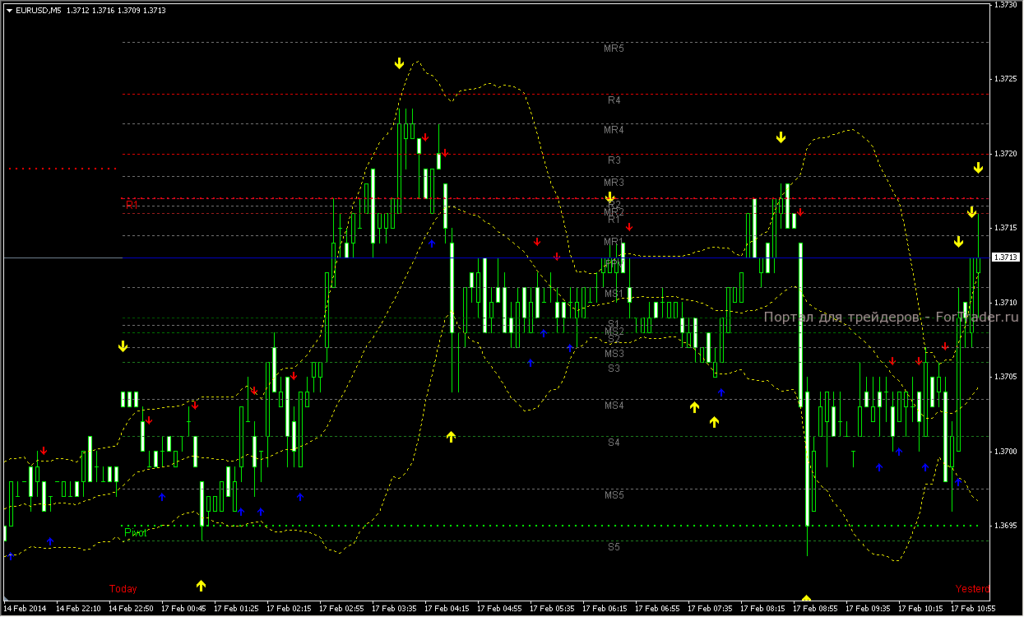Screen dimensions: 1024x617
Task: Click price 1.3705 on the price scale
Action: (x=1006, y=377)
